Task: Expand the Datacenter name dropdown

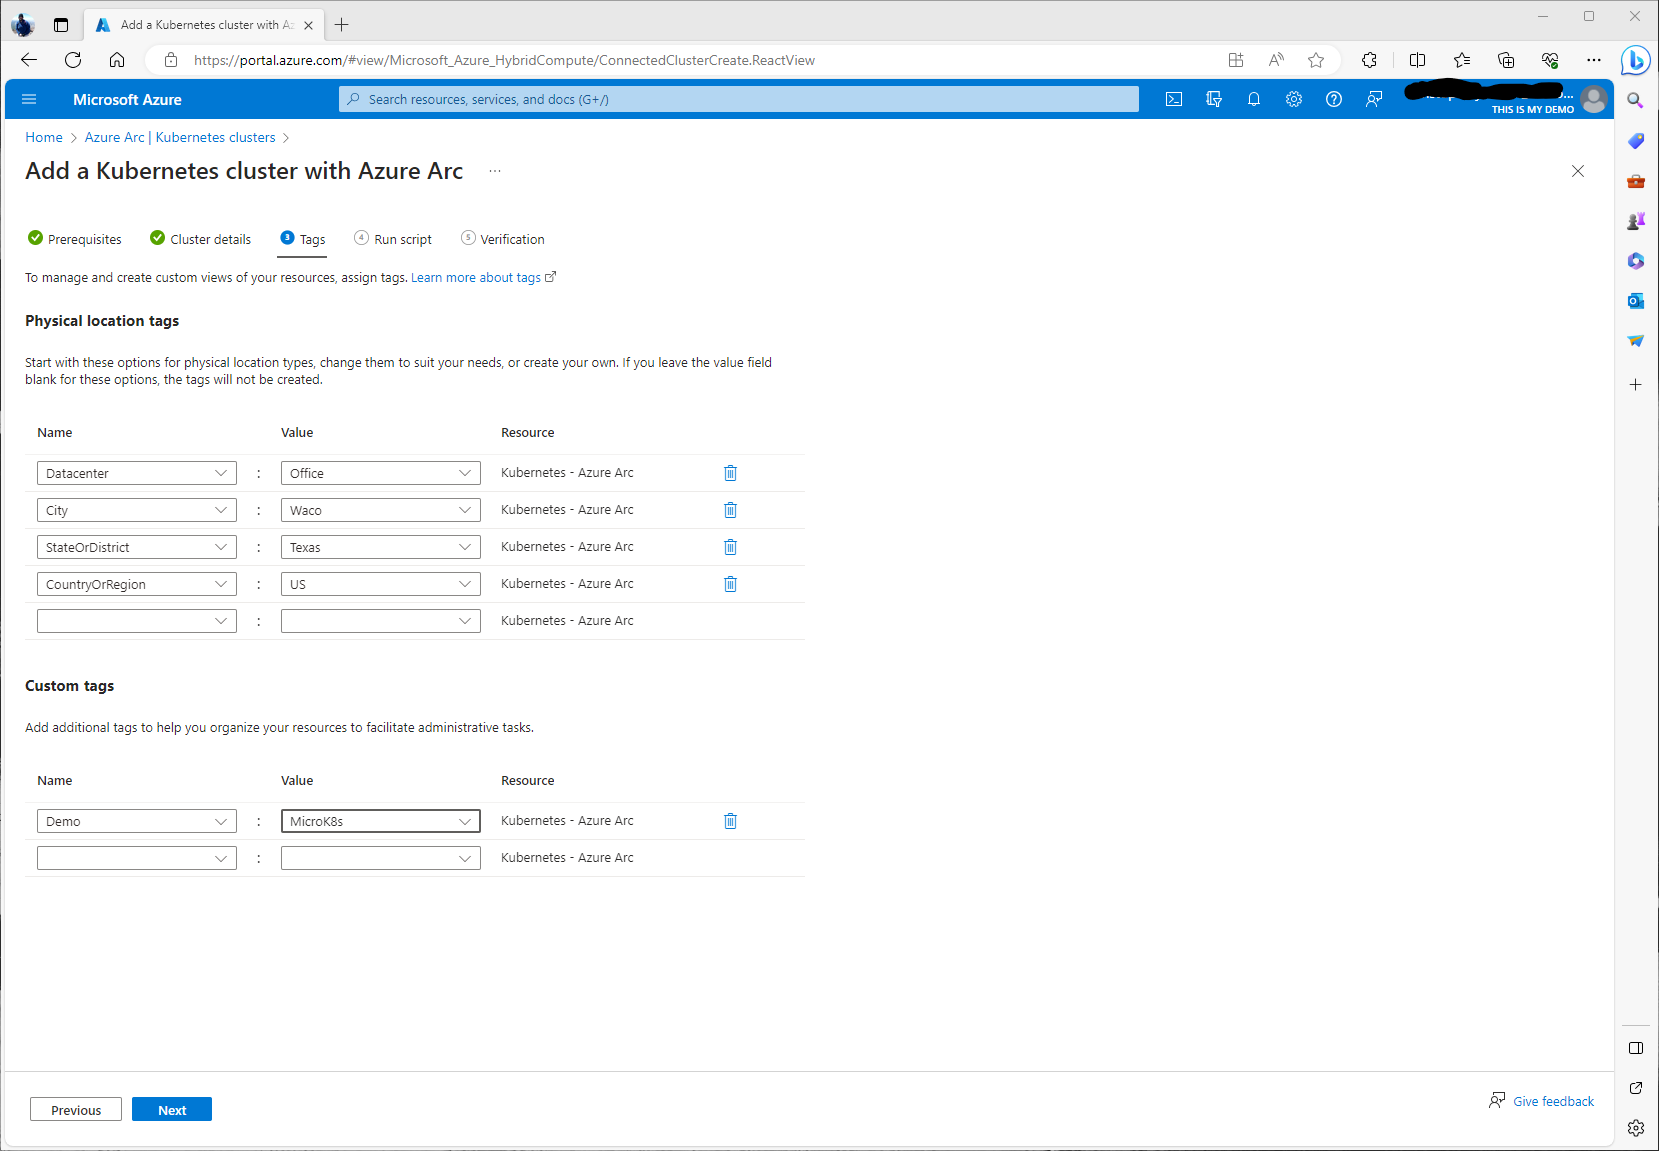Action: click(x=220, y=473)
